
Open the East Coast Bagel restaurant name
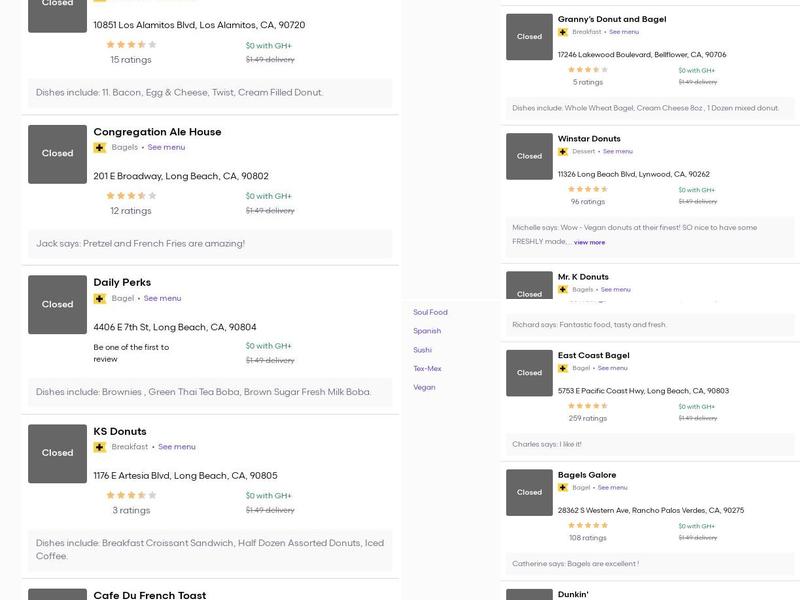point(593,355)
